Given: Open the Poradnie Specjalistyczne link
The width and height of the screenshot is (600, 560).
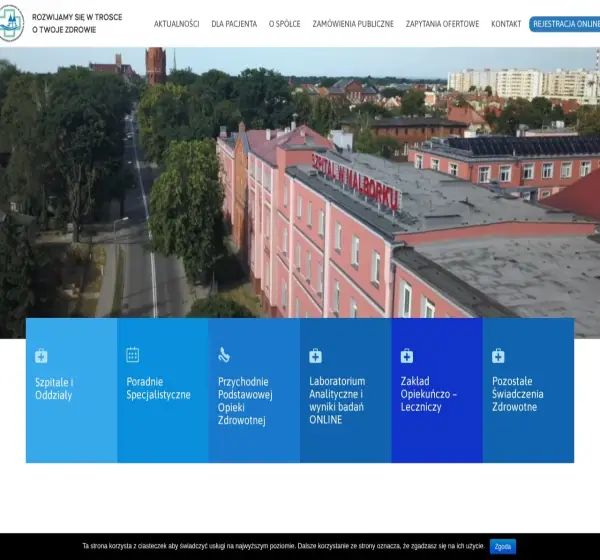Looking at the screenshot, I should tap(158, 388).
